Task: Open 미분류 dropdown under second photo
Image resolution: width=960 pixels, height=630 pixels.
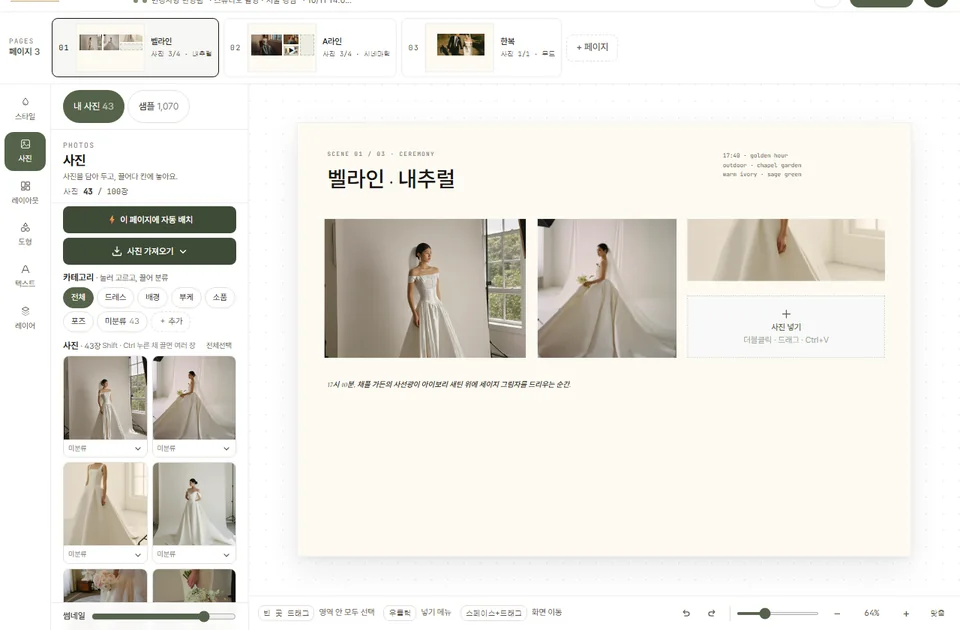Action: (x=194, y=448)
